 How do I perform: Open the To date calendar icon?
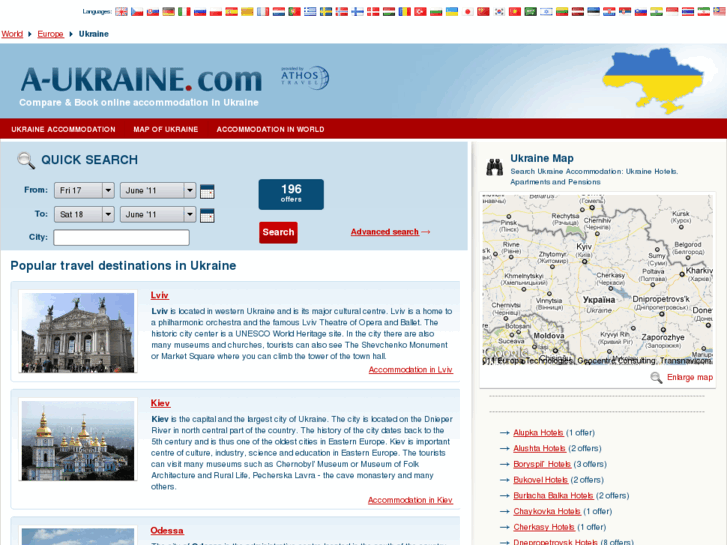pos(207,215)
